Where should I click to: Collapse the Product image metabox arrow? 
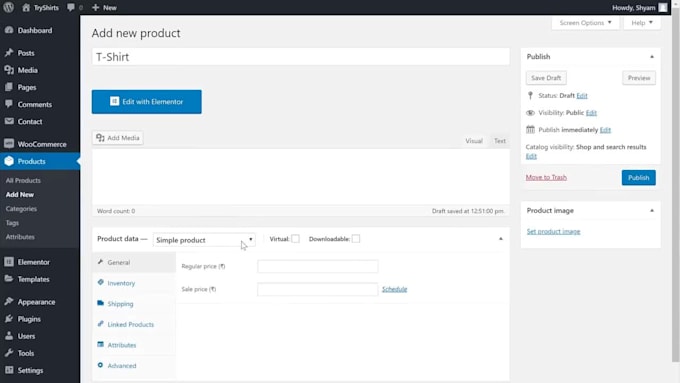[x=652, y=210]
